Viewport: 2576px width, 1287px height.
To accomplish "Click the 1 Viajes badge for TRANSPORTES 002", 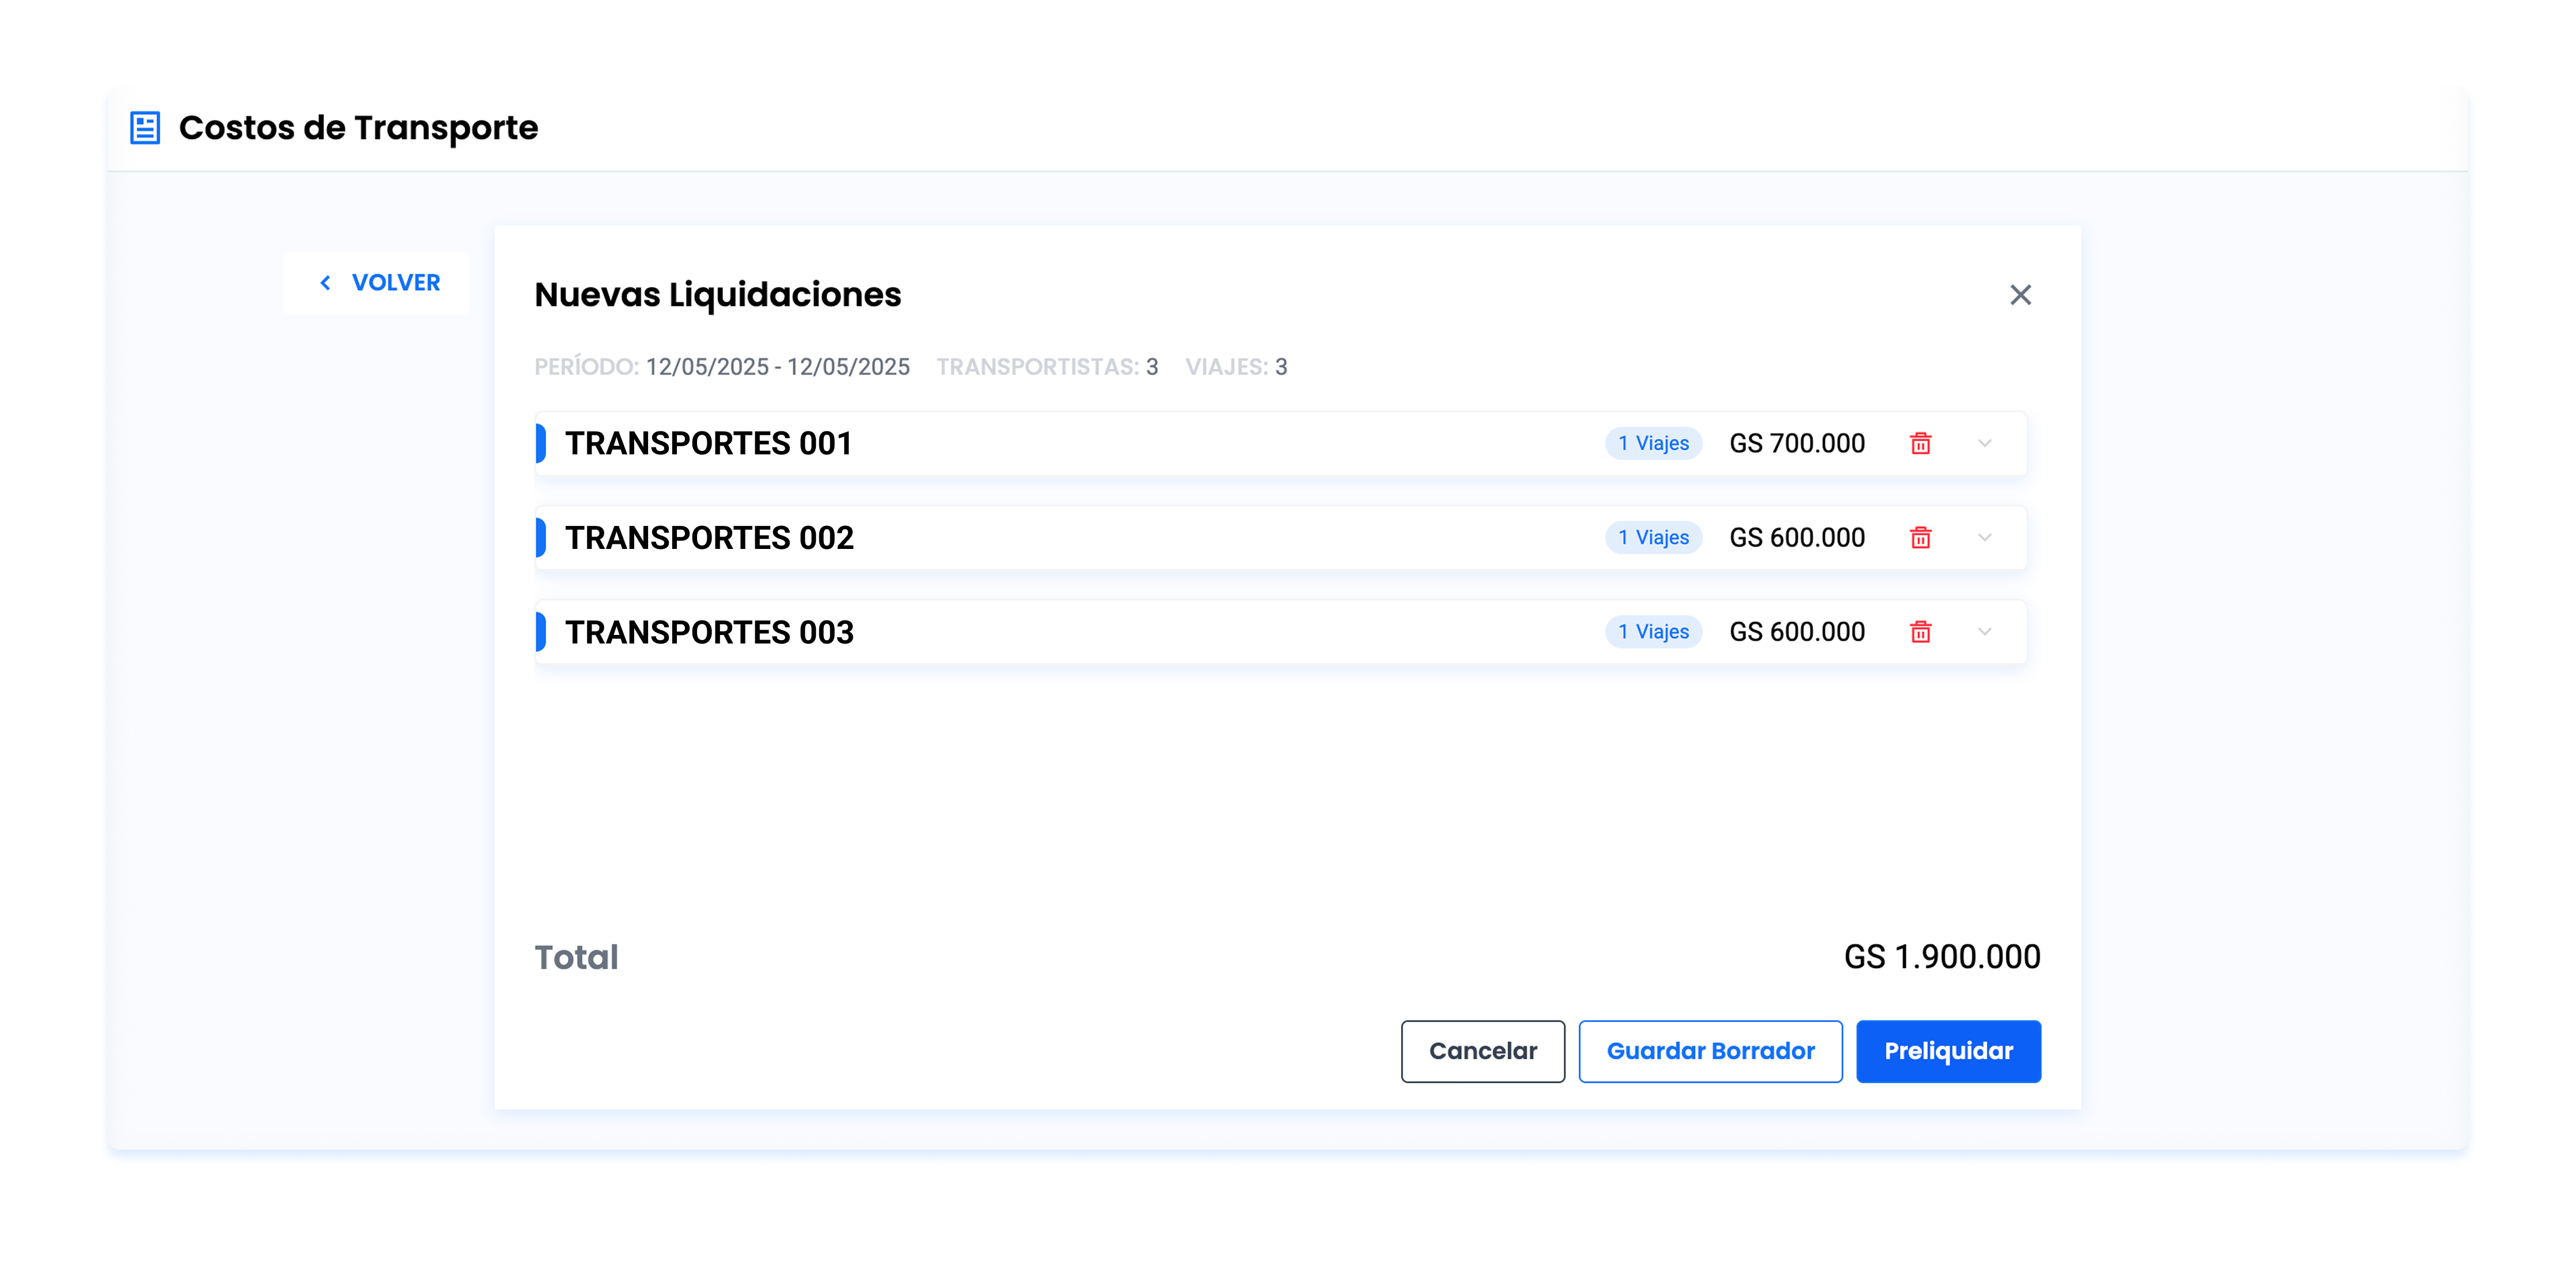I will [1653, 538].
